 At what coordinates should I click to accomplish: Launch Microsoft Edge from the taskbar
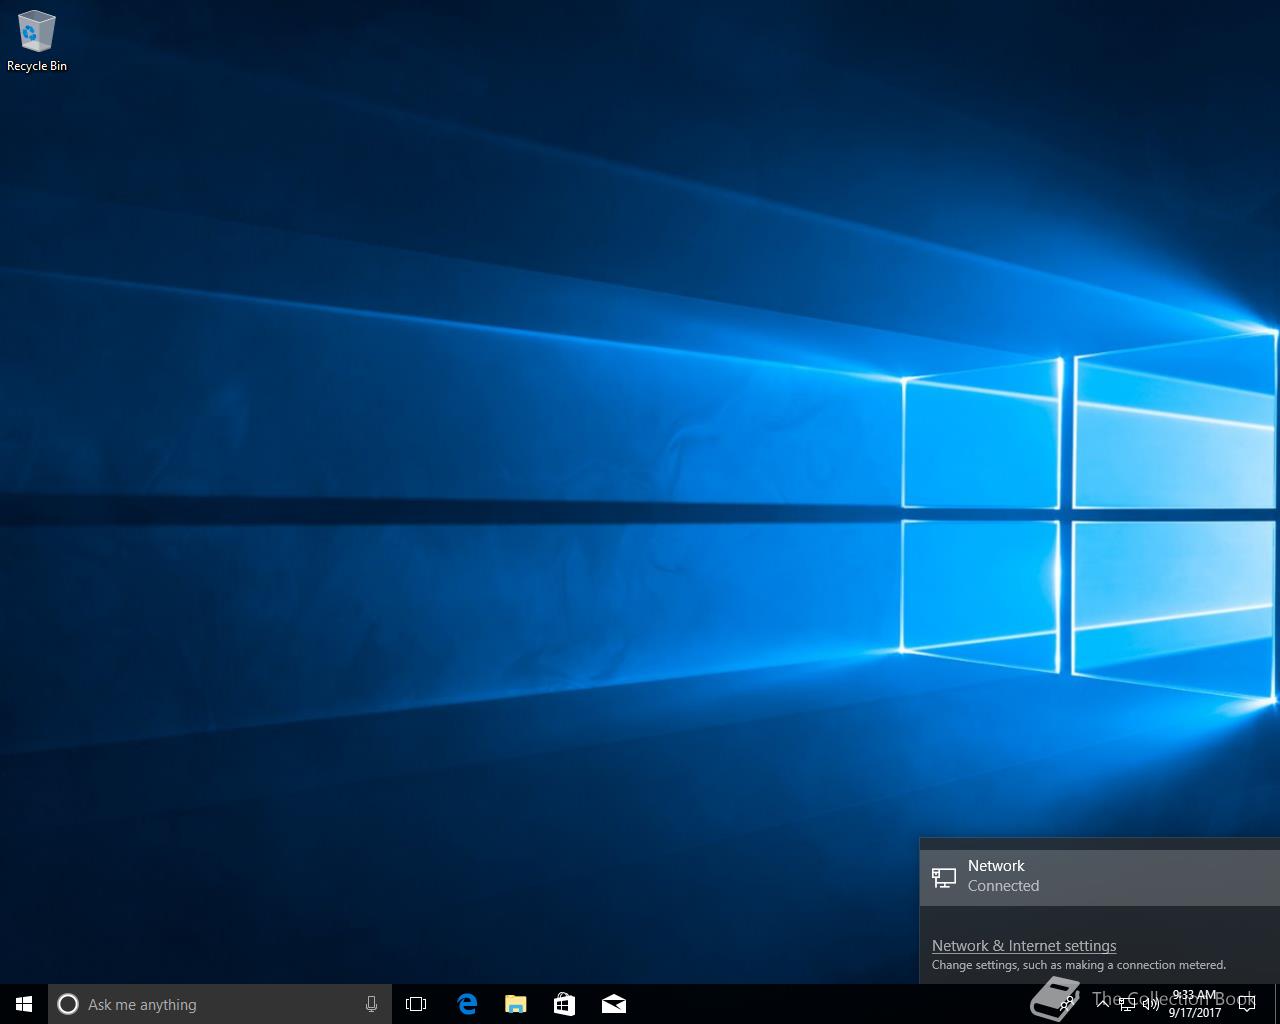point(466,1004)
